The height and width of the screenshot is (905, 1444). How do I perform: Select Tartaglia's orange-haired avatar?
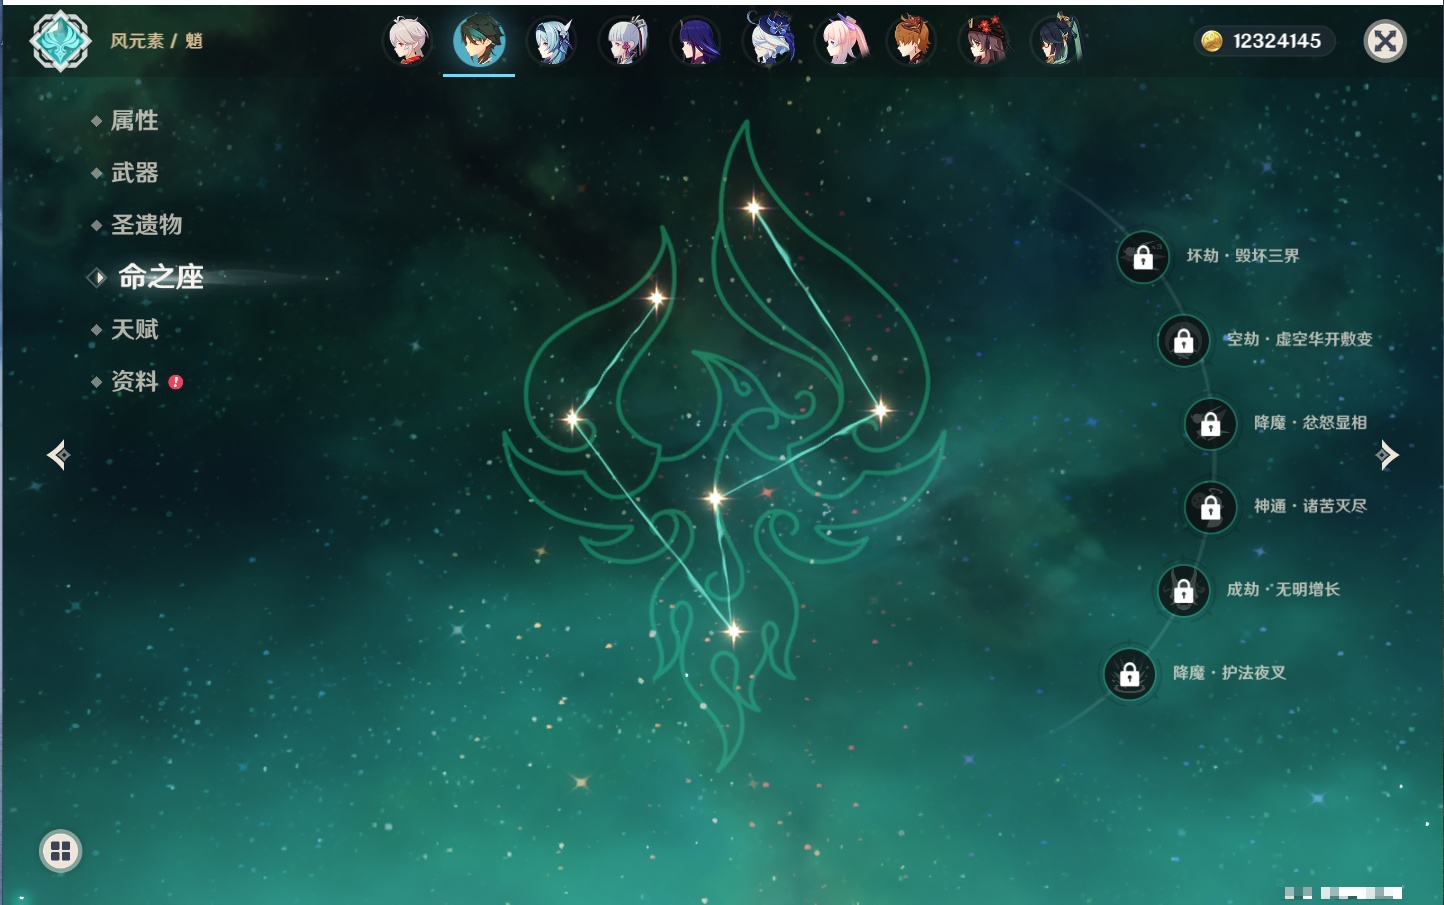click(x=912, y=41)
